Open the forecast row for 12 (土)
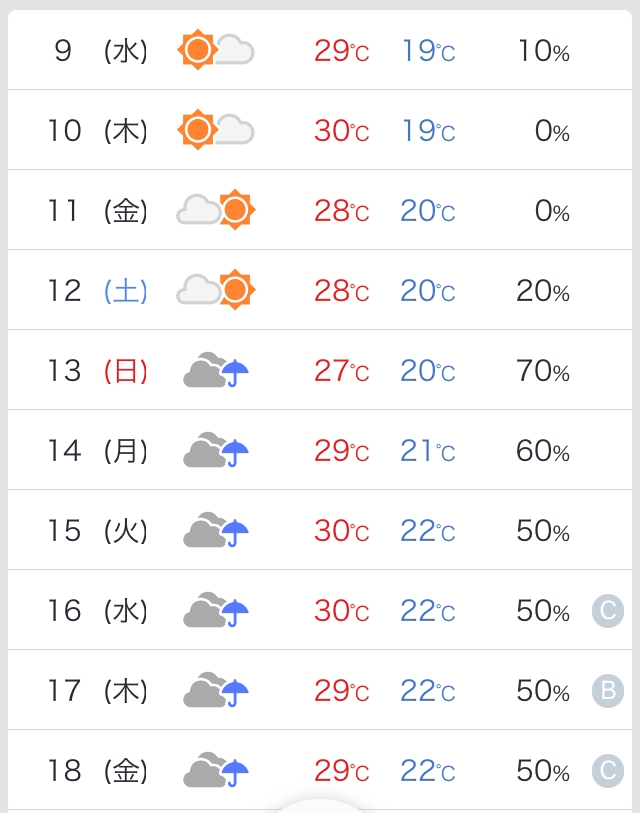 [x=320, y=290]
